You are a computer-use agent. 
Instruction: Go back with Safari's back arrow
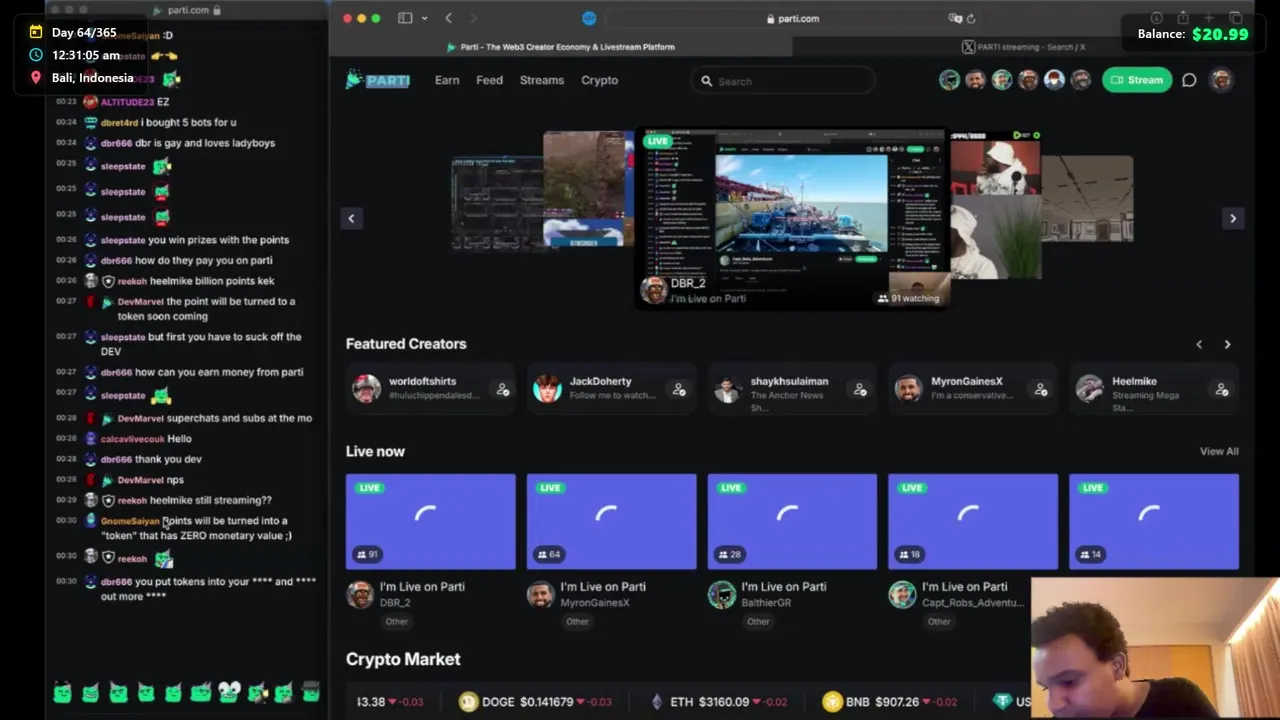tap(448, 18)
